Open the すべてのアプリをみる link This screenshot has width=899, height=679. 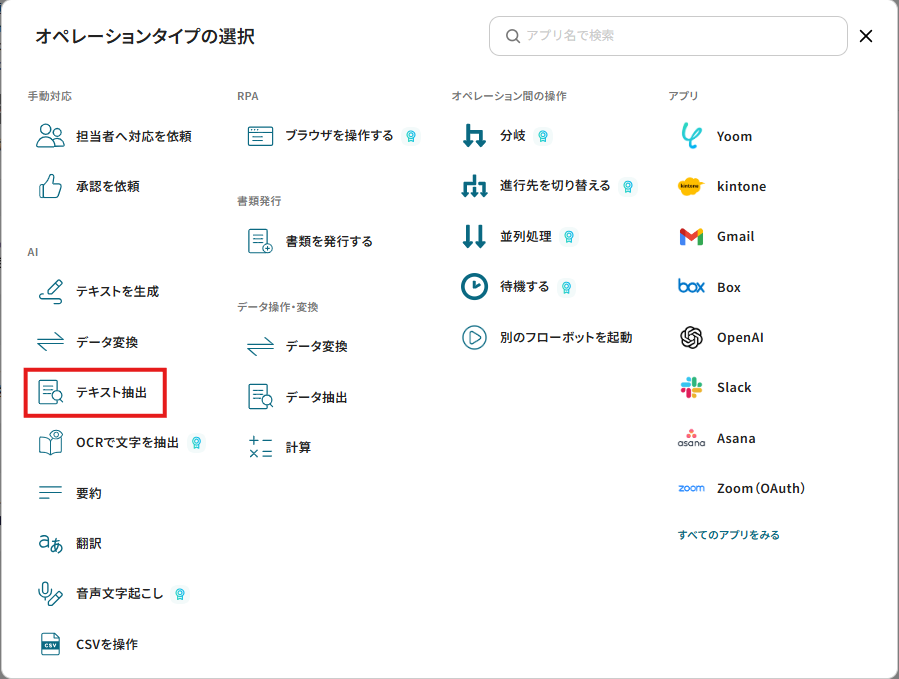pyautogui.click(x=728, y=535)
